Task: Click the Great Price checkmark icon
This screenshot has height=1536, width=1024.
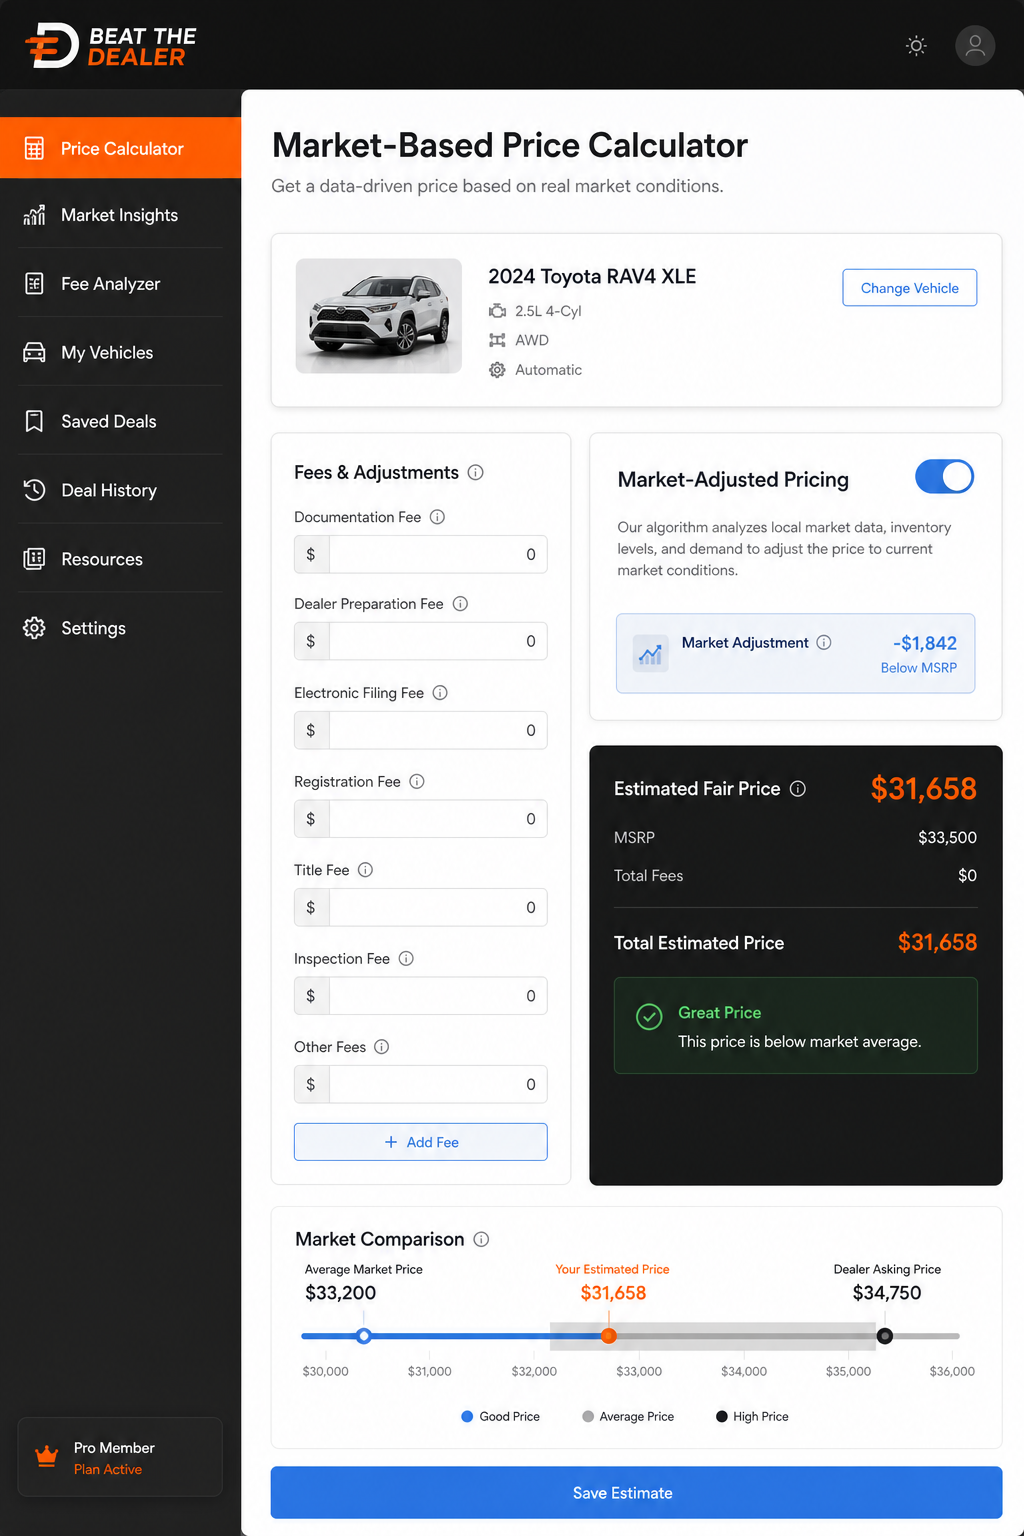Action: [x=649, y=1017]
